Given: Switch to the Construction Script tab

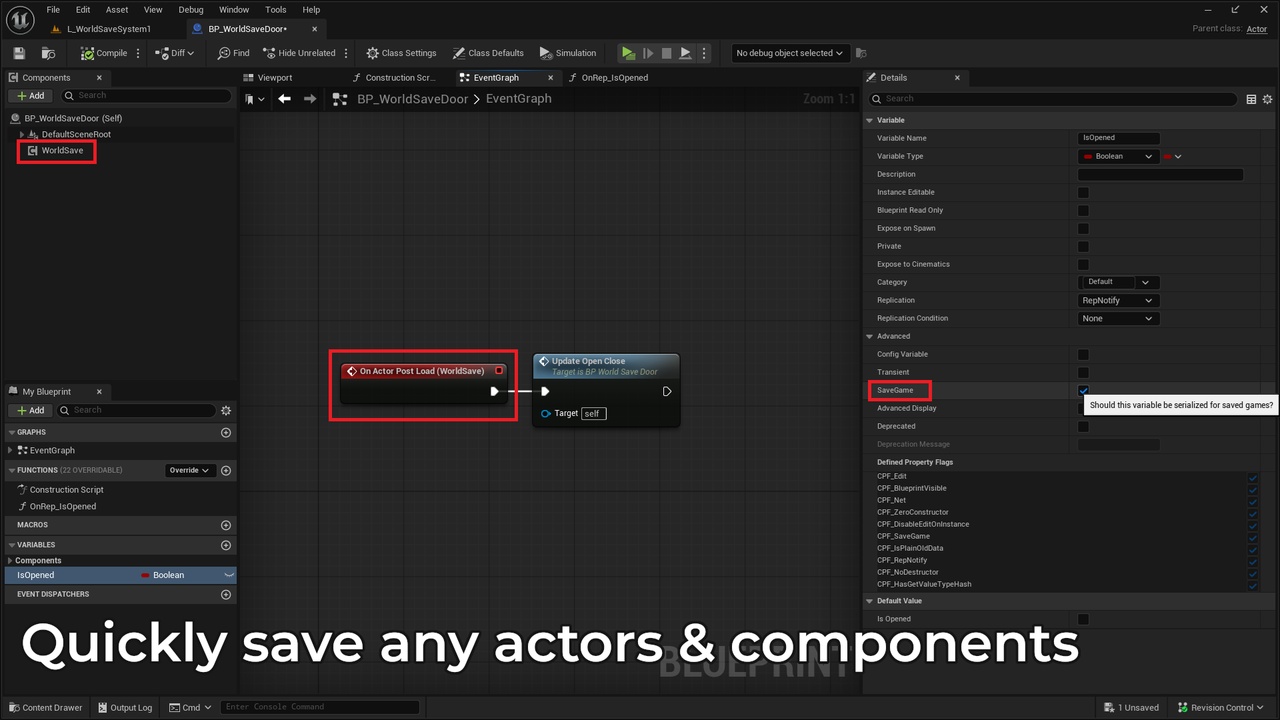Looking at the screenshot, I should tap(400, 77).
